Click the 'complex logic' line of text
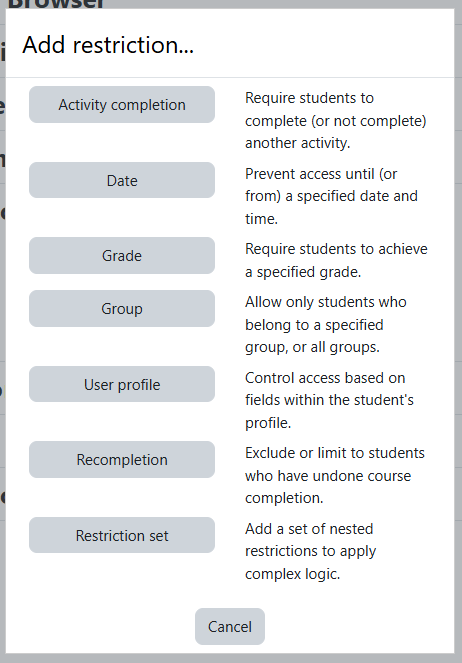 click(x=293, y=574)
